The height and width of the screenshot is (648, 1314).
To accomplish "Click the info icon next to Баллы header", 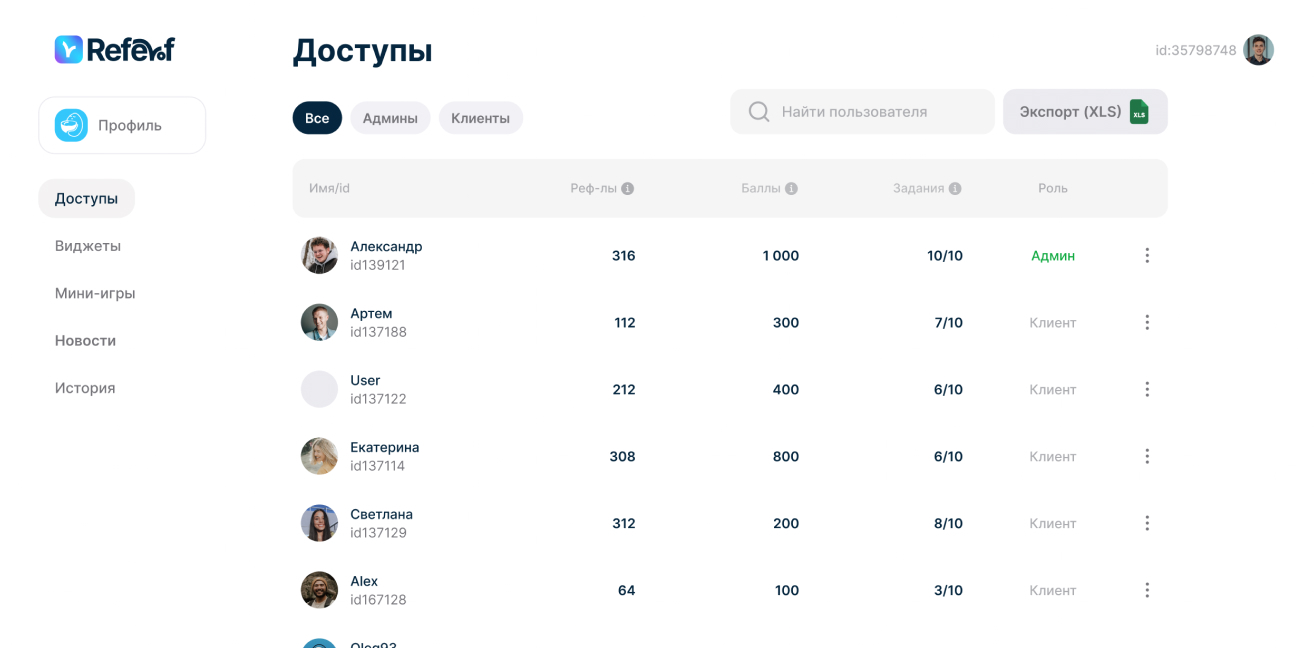I will pyautogui.click(x=793, y=186).
